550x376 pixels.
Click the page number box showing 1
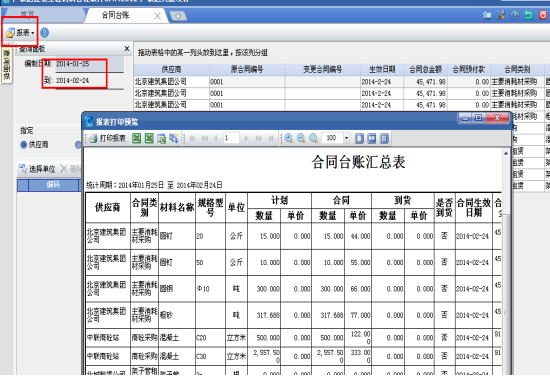coord(232,138)
